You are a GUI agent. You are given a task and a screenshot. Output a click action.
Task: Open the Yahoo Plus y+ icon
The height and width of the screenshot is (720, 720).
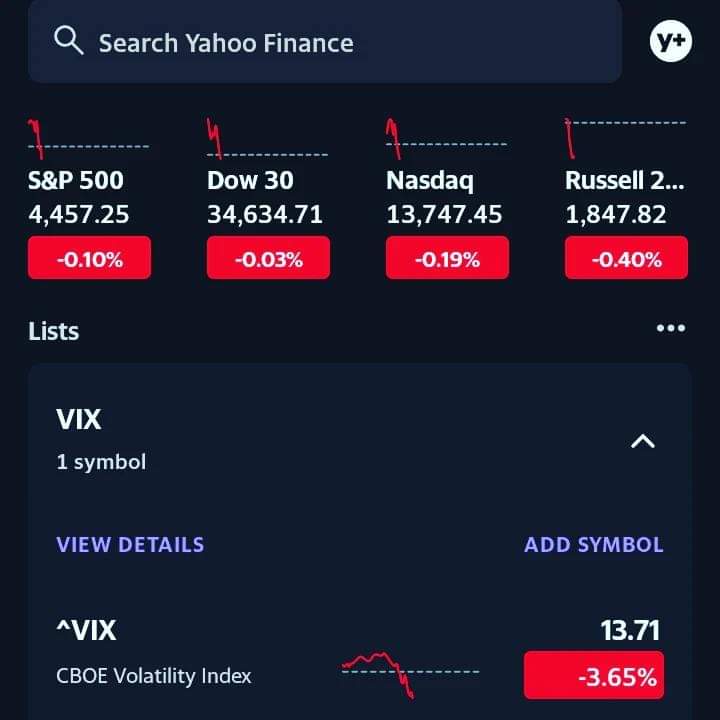[671, 41]
